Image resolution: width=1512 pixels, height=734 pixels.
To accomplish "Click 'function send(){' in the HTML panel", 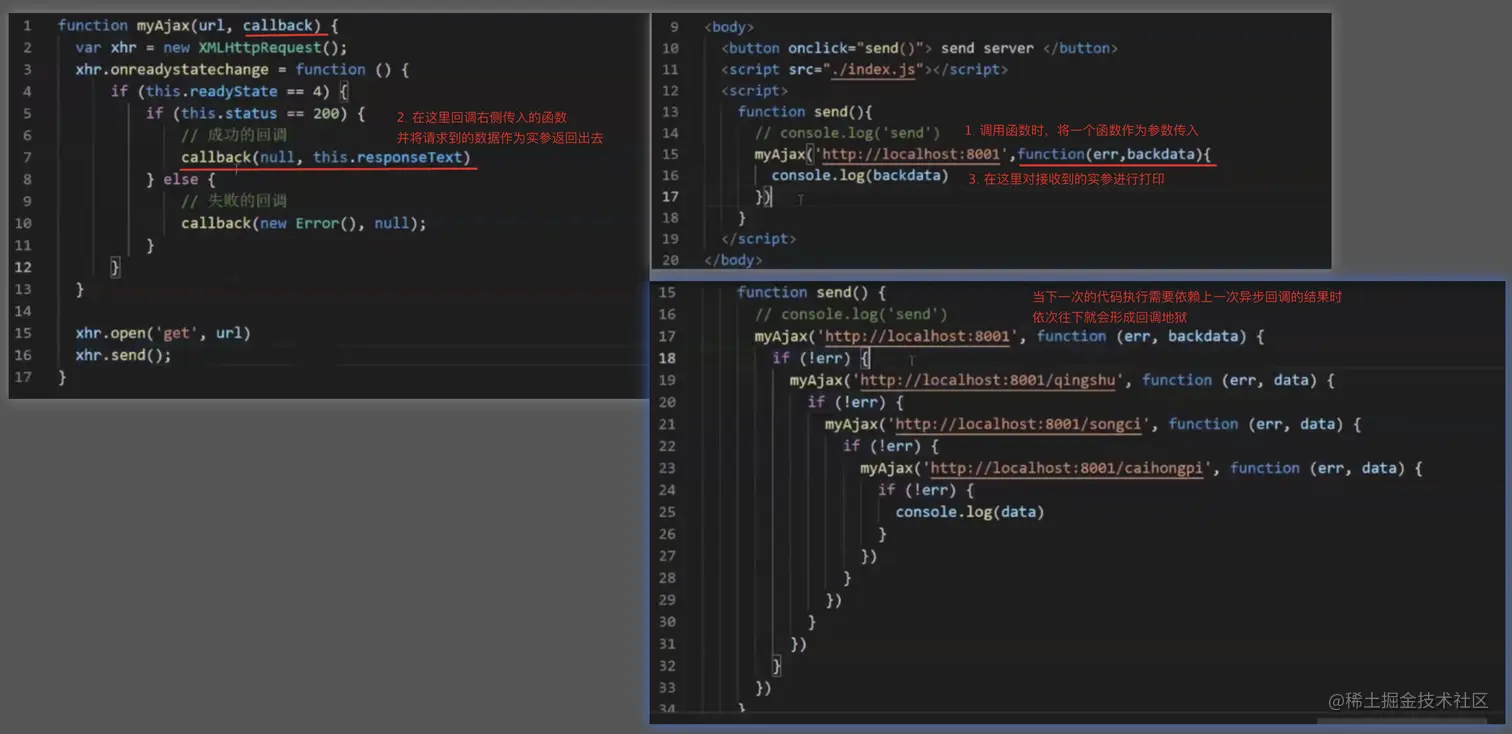I will (805, 112).
